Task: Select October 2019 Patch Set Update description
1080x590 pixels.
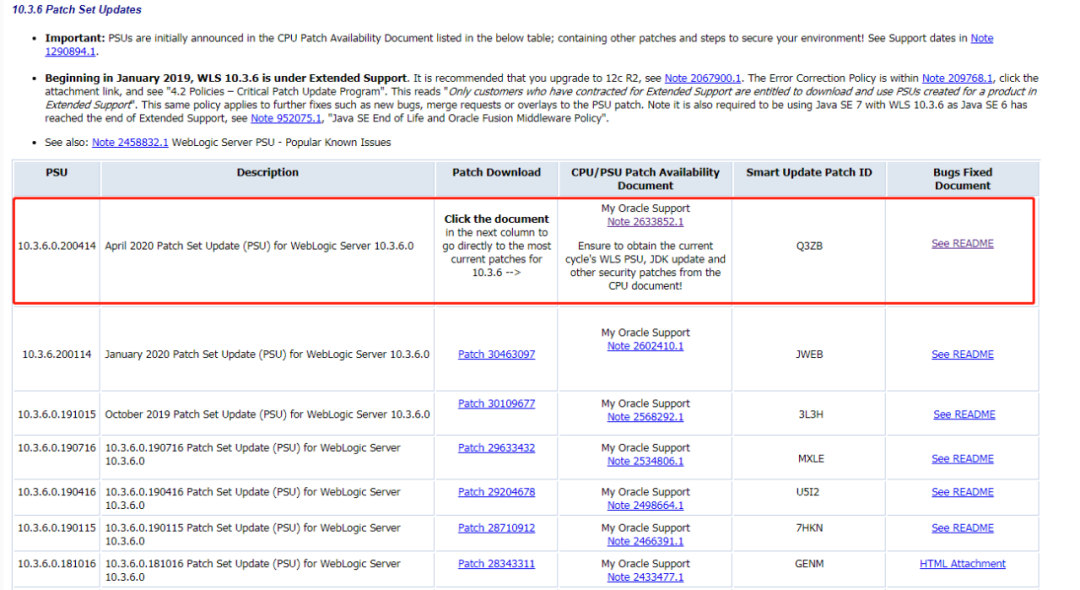Action: (267, 414)
